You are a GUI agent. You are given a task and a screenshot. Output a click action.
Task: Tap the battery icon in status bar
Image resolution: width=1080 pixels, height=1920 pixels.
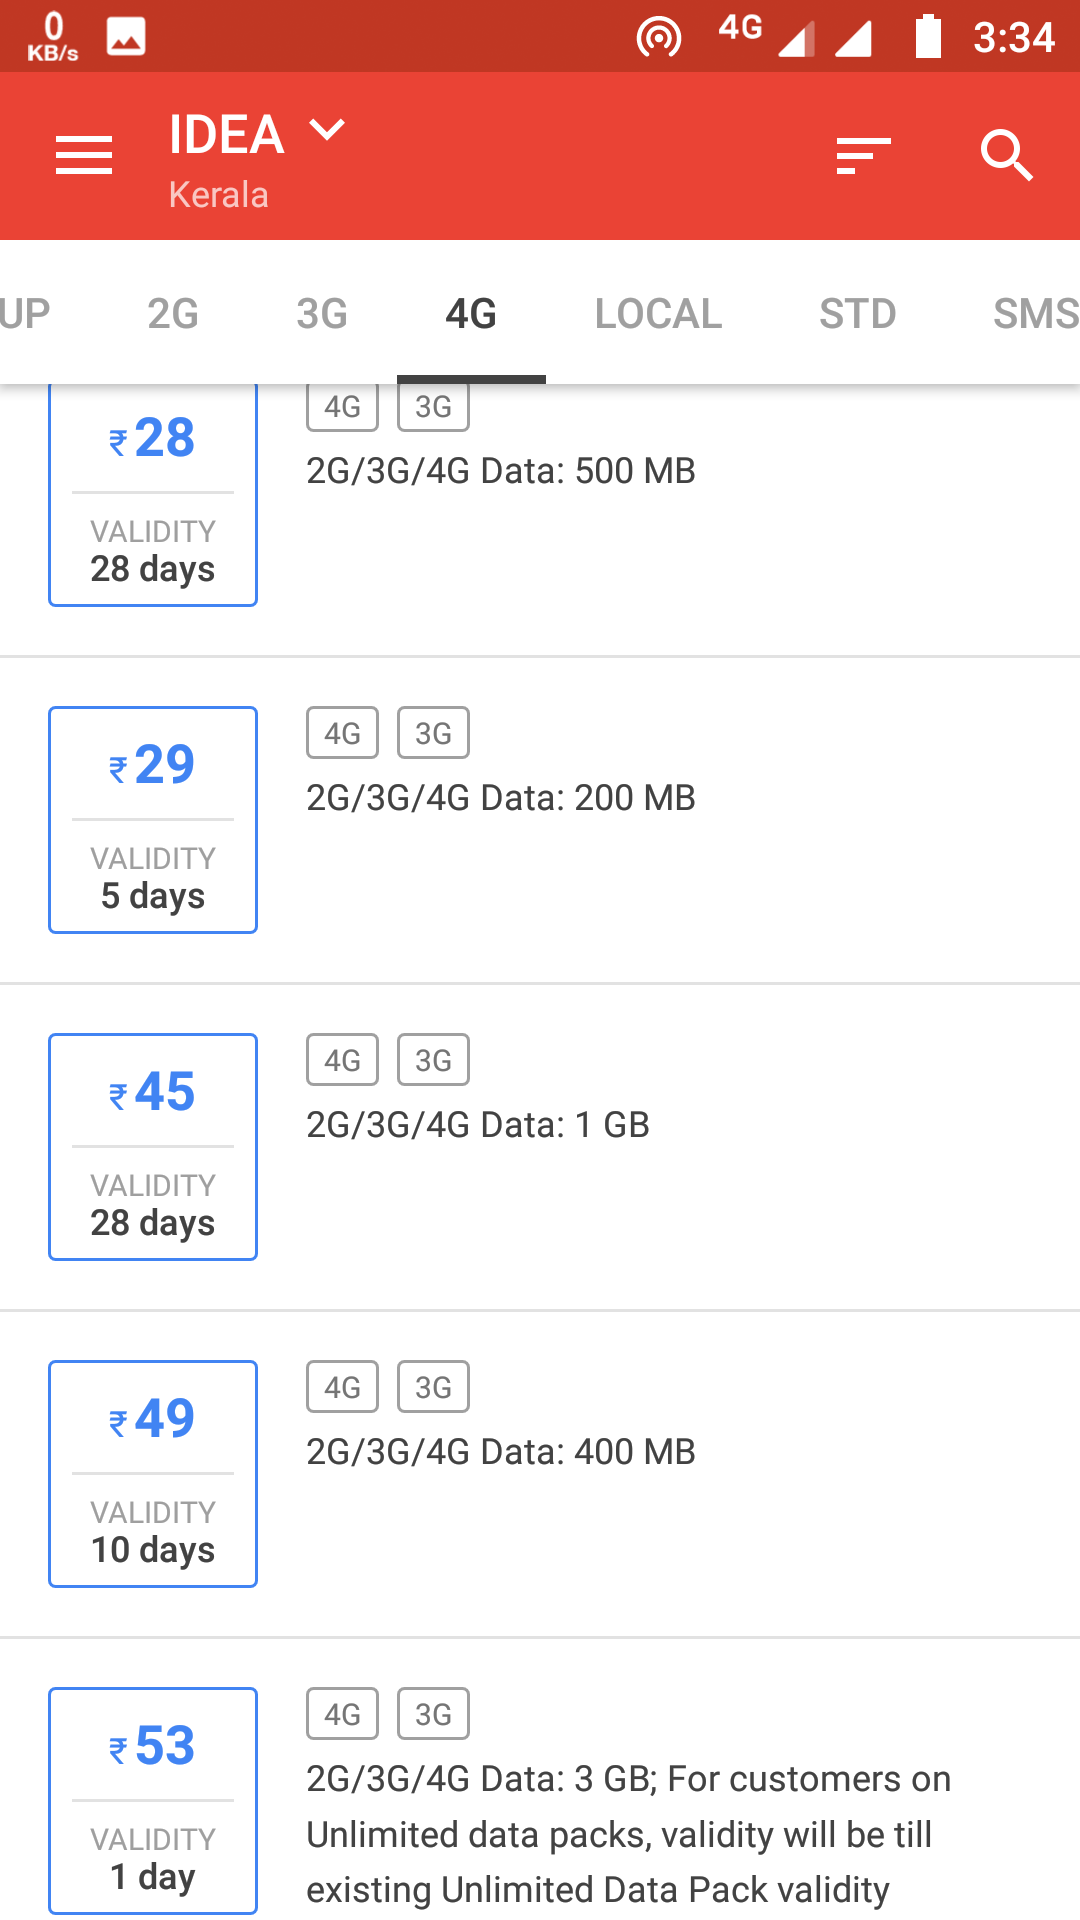928,37
